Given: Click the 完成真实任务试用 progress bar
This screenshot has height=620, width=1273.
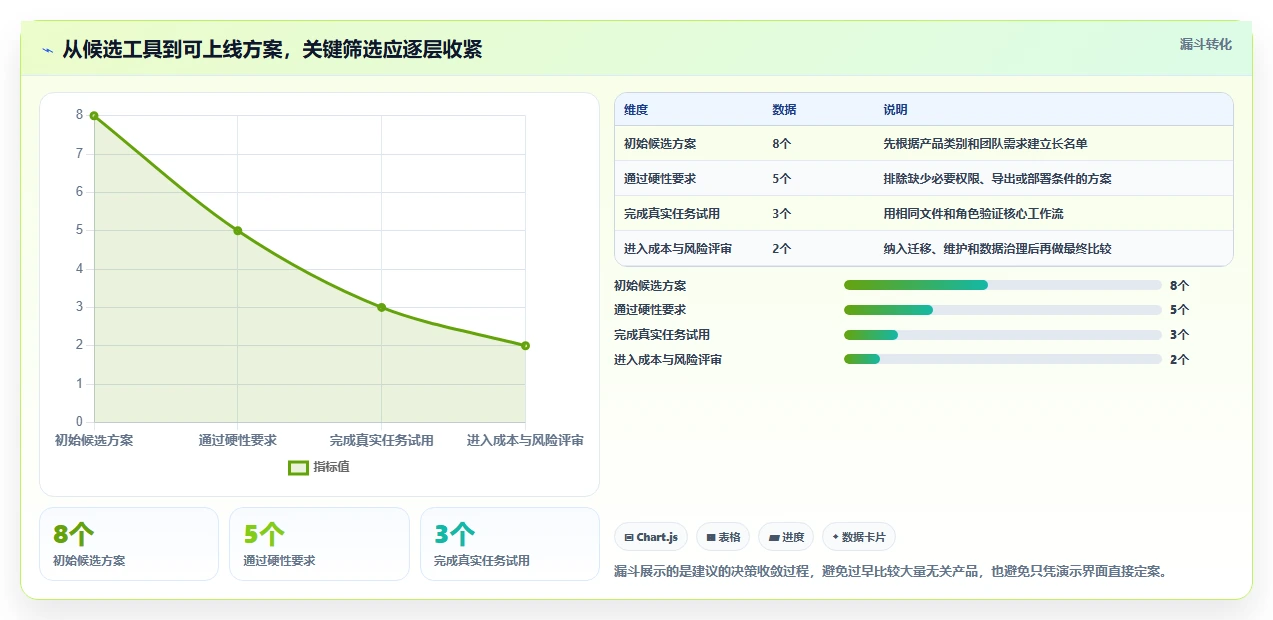Looking at the screenshot, I should pos(1003,335).
